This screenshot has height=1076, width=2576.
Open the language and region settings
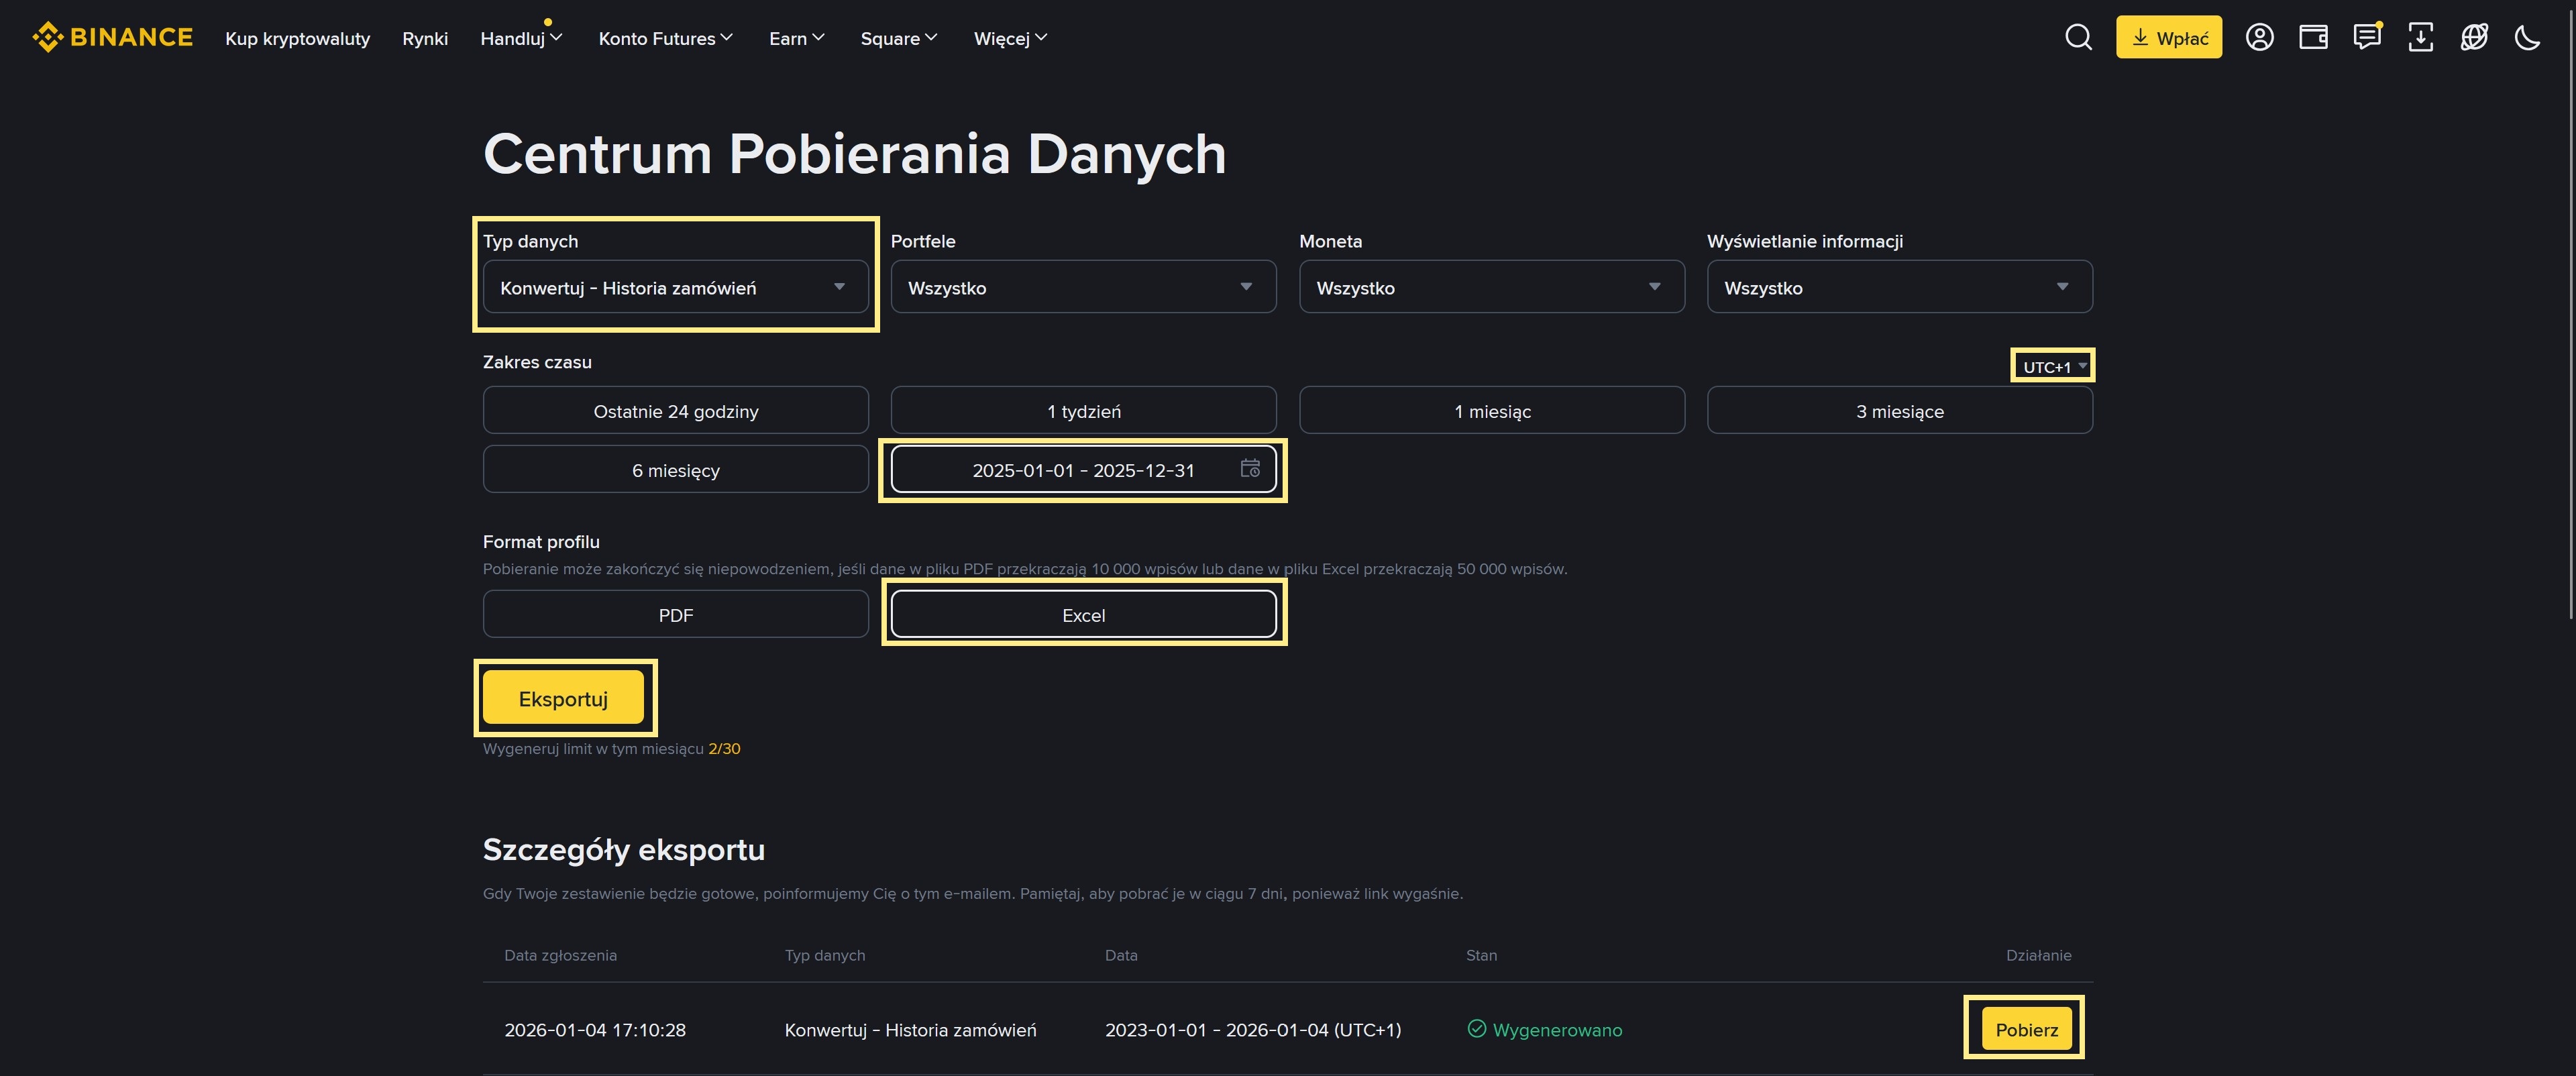[x=2474, y=37]
